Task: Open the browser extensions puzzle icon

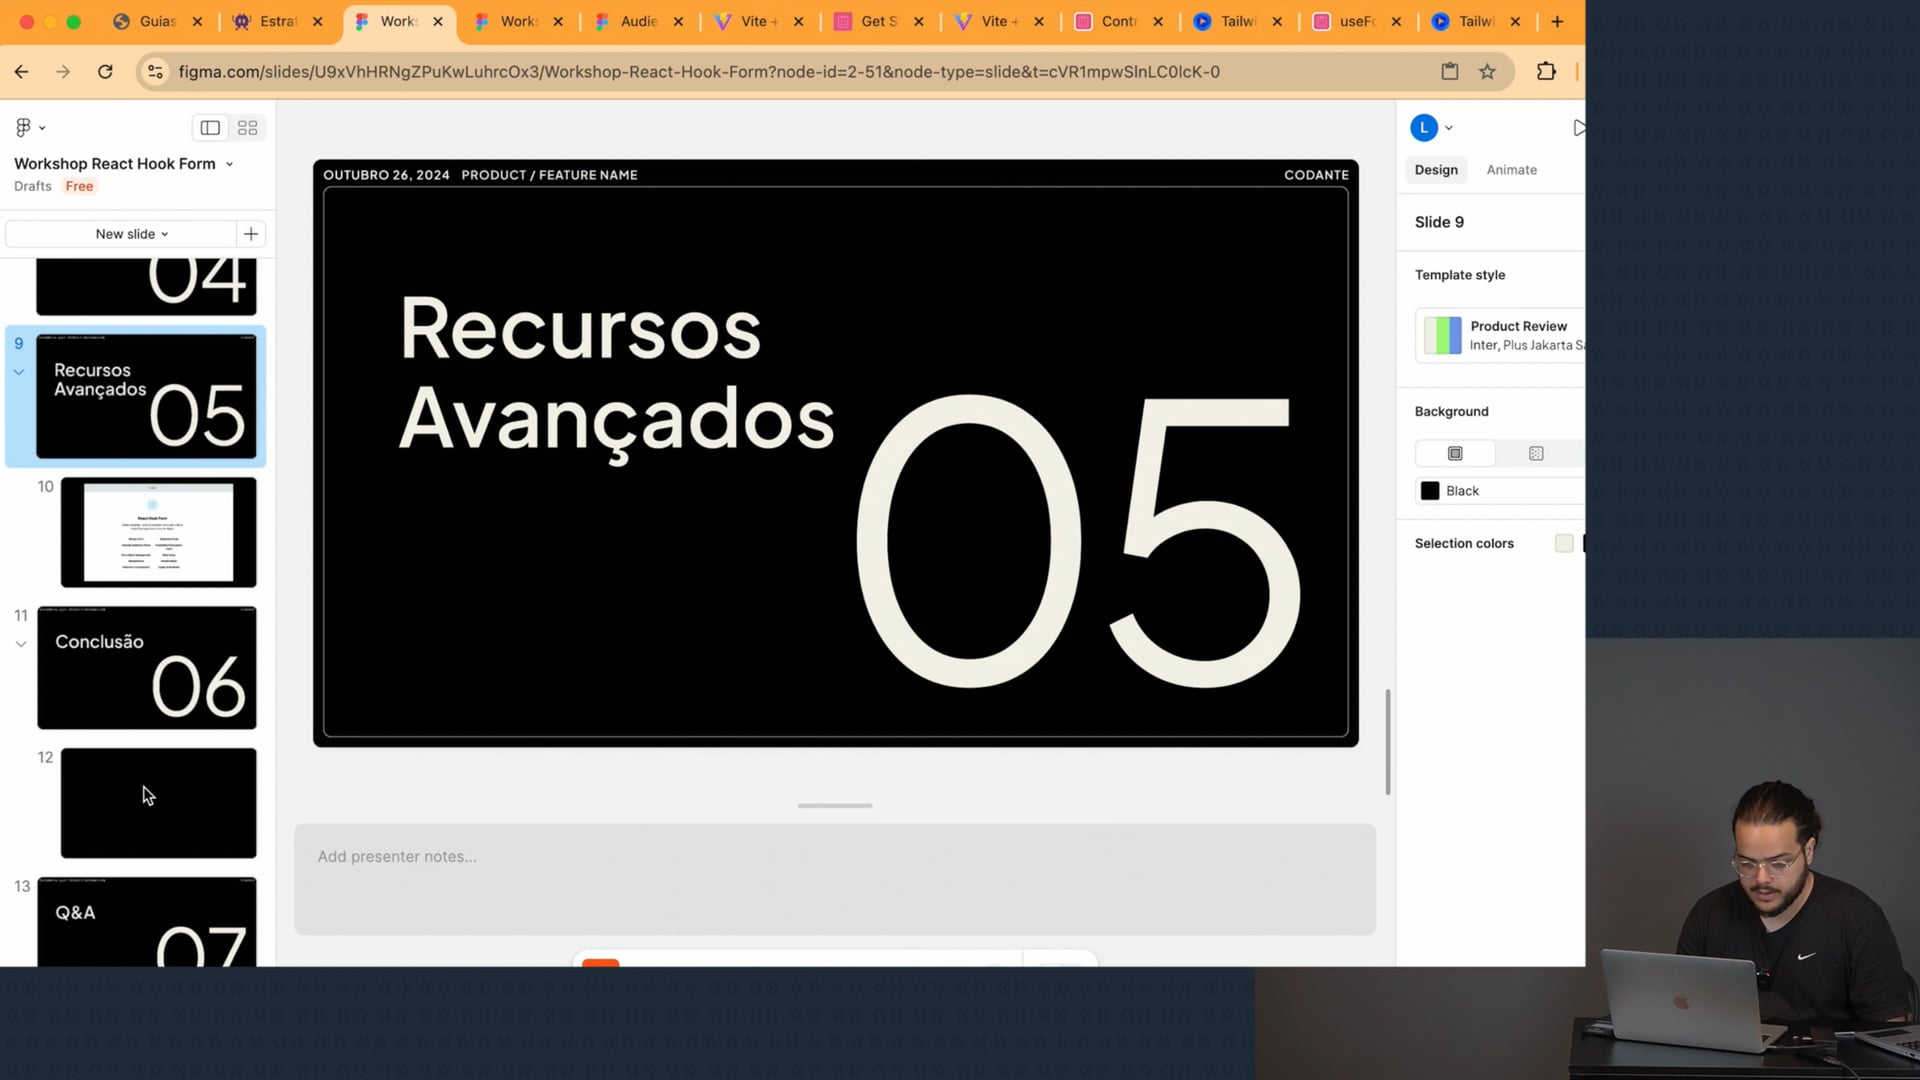Action: point(1546,72)
